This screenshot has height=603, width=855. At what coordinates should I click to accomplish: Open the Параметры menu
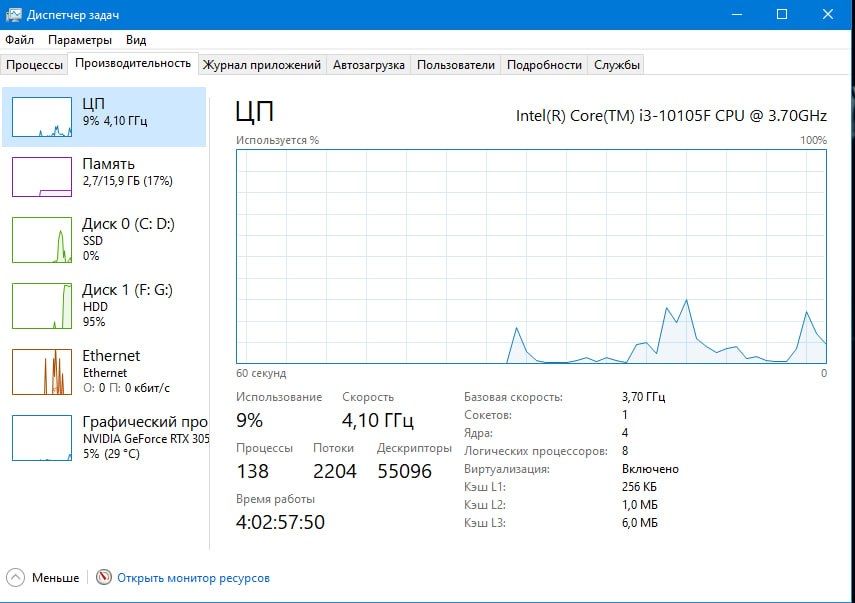click(x=80, y=40)
